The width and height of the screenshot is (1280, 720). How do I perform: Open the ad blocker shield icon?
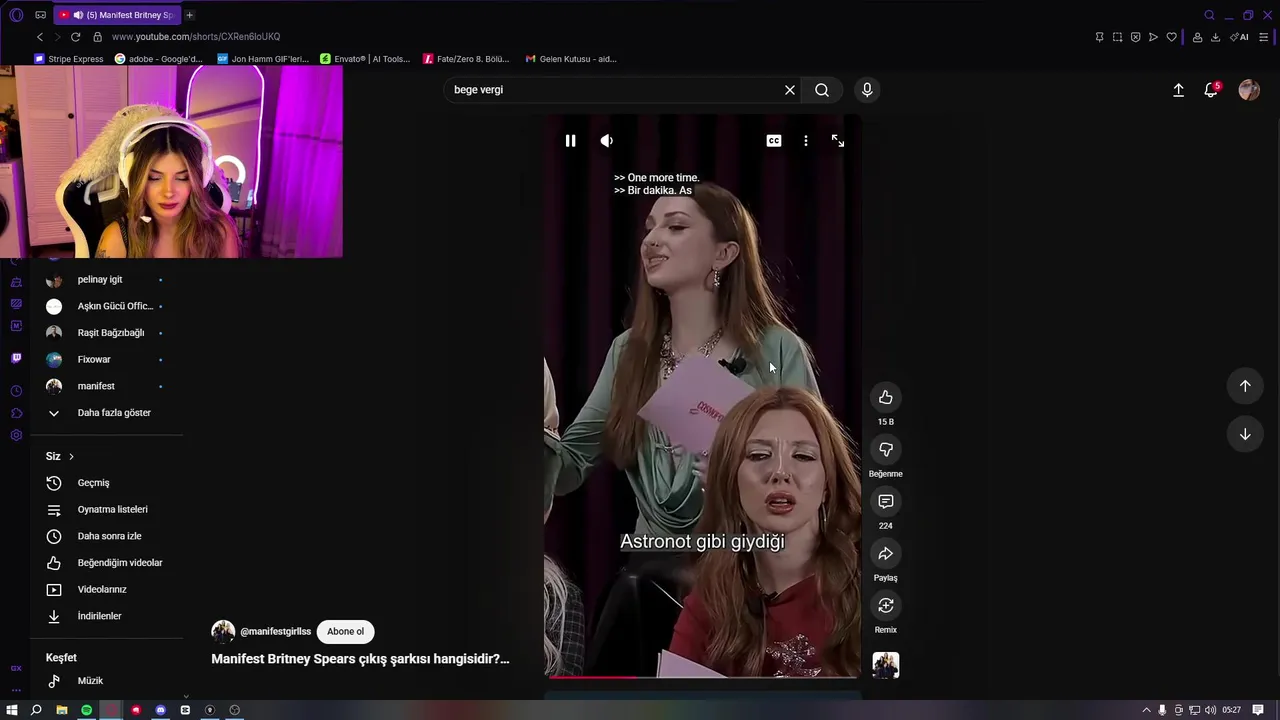[x=1135, y=37]
